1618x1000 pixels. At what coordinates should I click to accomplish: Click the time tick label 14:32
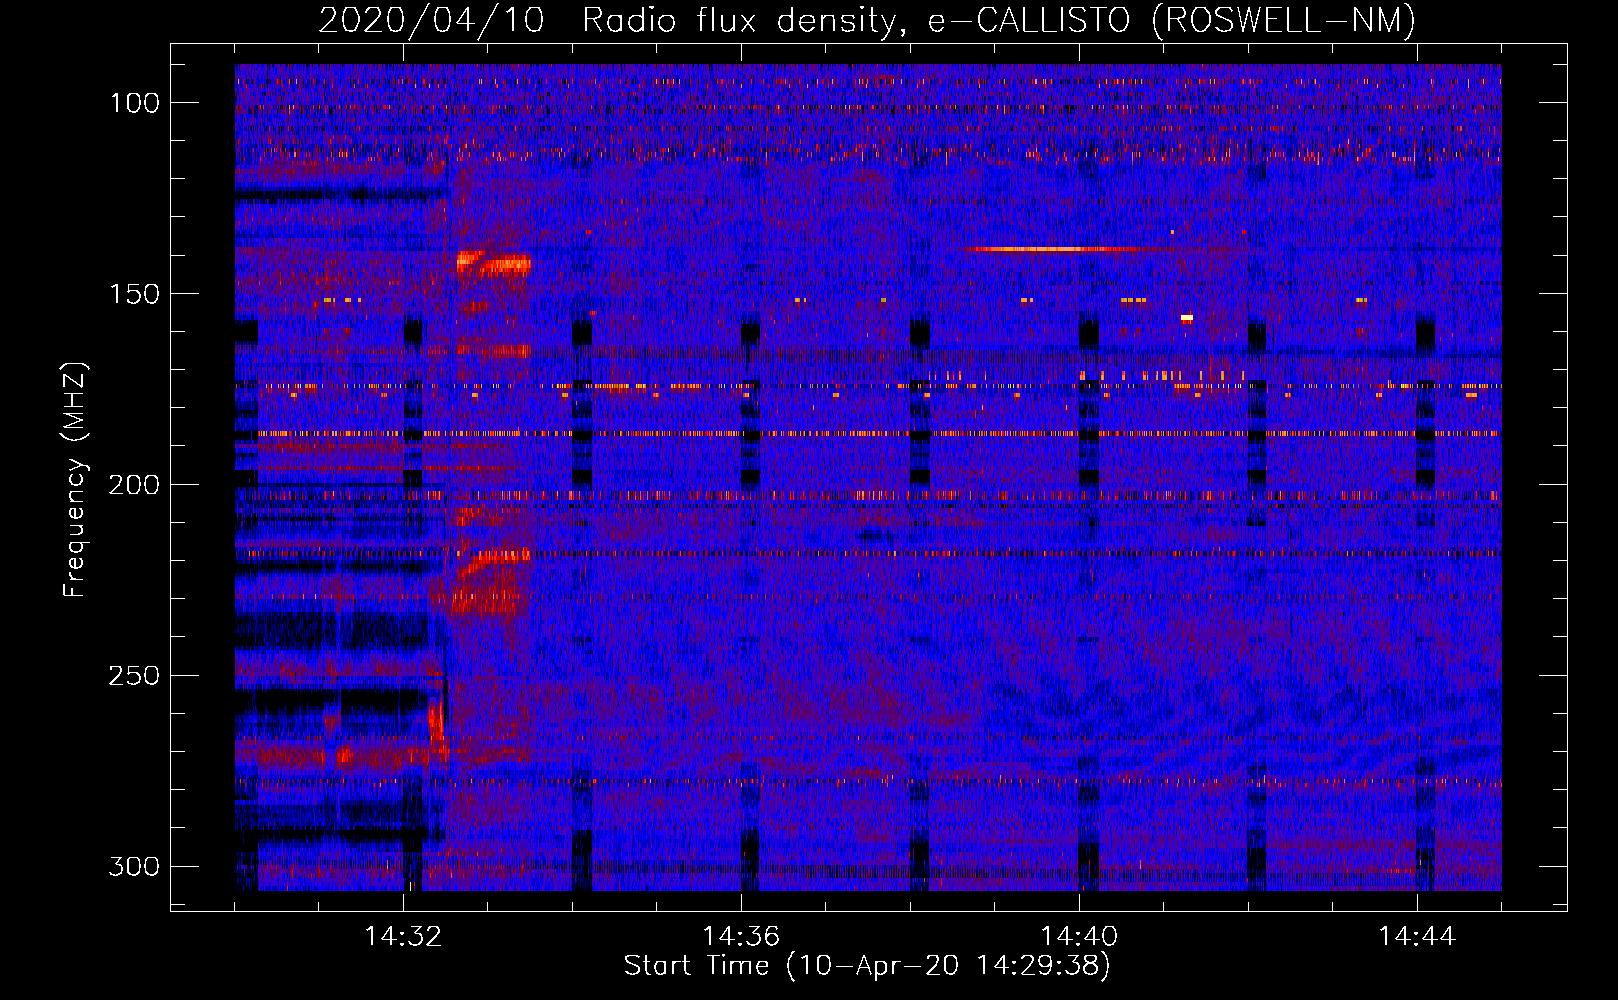[403, 937]
